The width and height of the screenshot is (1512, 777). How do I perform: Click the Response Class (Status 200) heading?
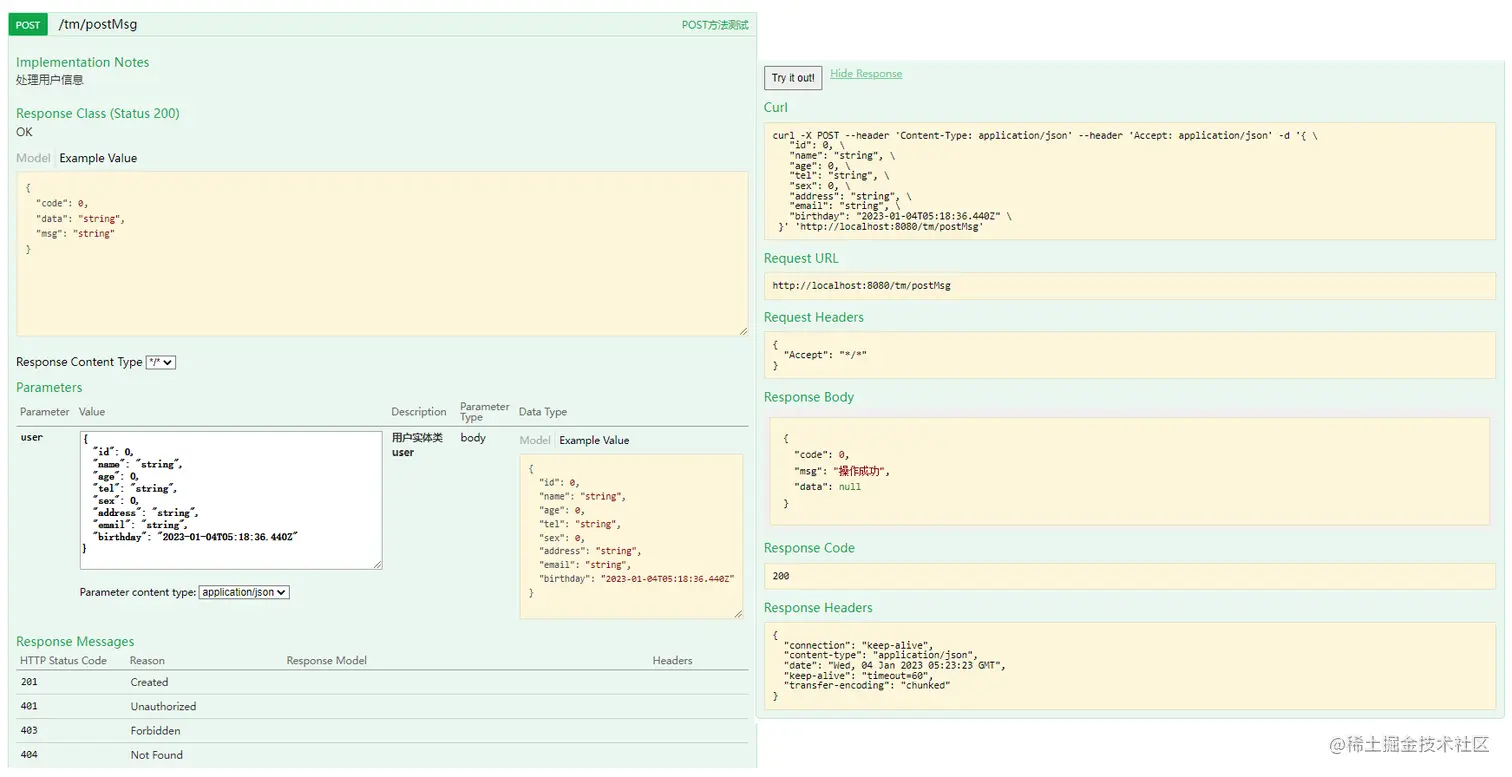(x=98, y=114)
